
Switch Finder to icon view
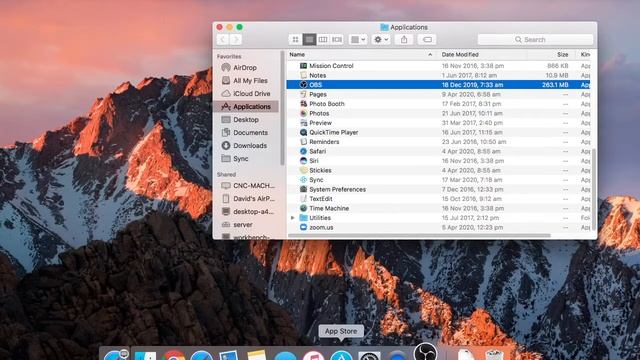[x=296, y=40]
